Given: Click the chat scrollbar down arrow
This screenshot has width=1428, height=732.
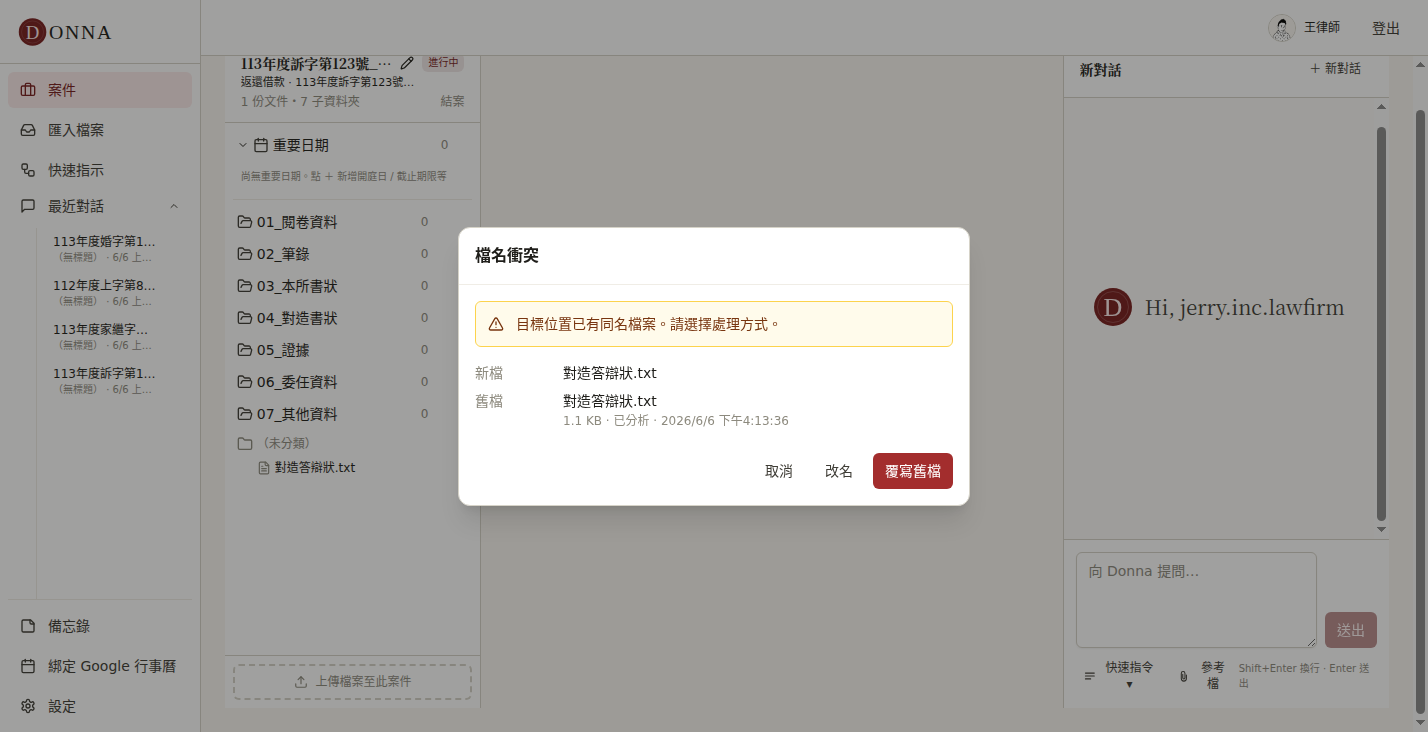Looking at the screenshot, I should [1382, 529].
